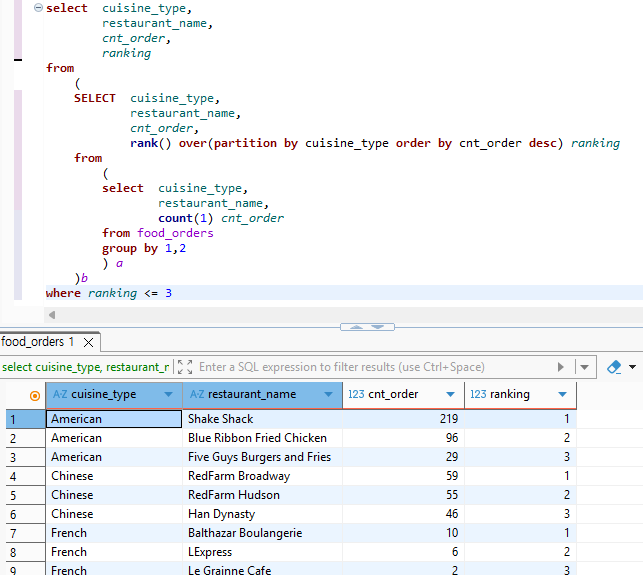Click the query text shown left of the filter box
This screenshot has height=575, width=643.
(x=85, y=367)
